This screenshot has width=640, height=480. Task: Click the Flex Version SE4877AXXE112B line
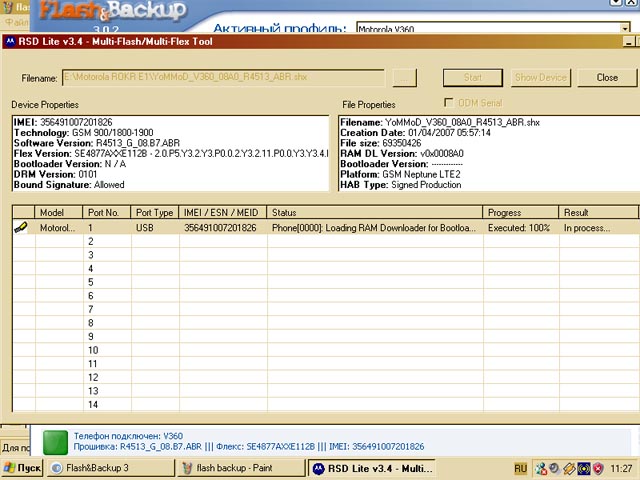coord(171,154)
